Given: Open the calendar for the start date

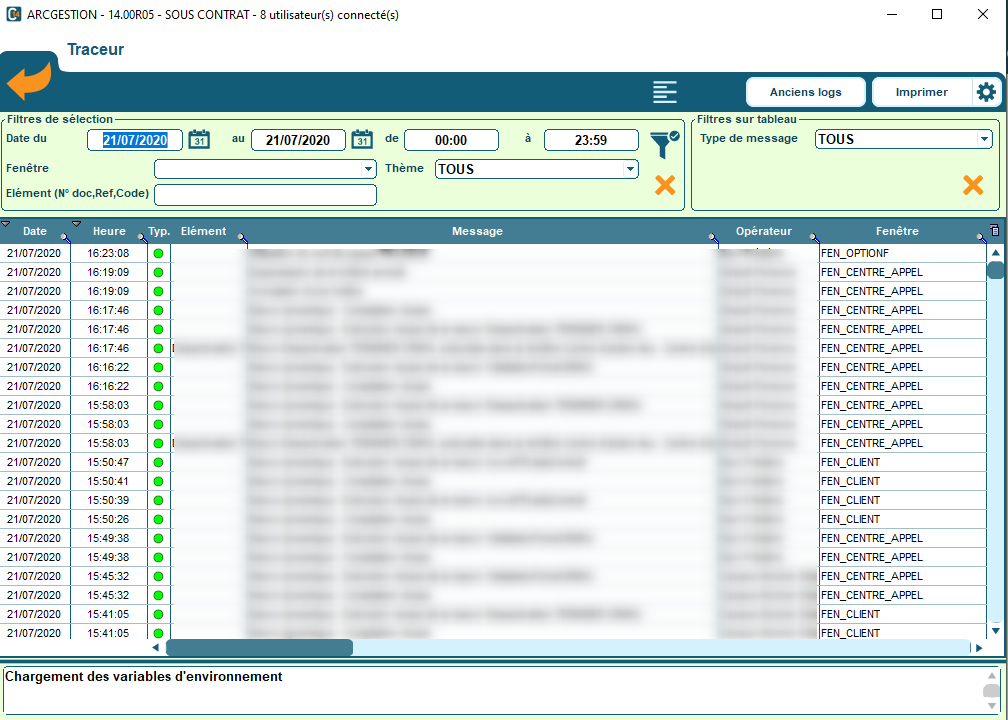Looking at the screenshot, I should [x=199, y=140].
